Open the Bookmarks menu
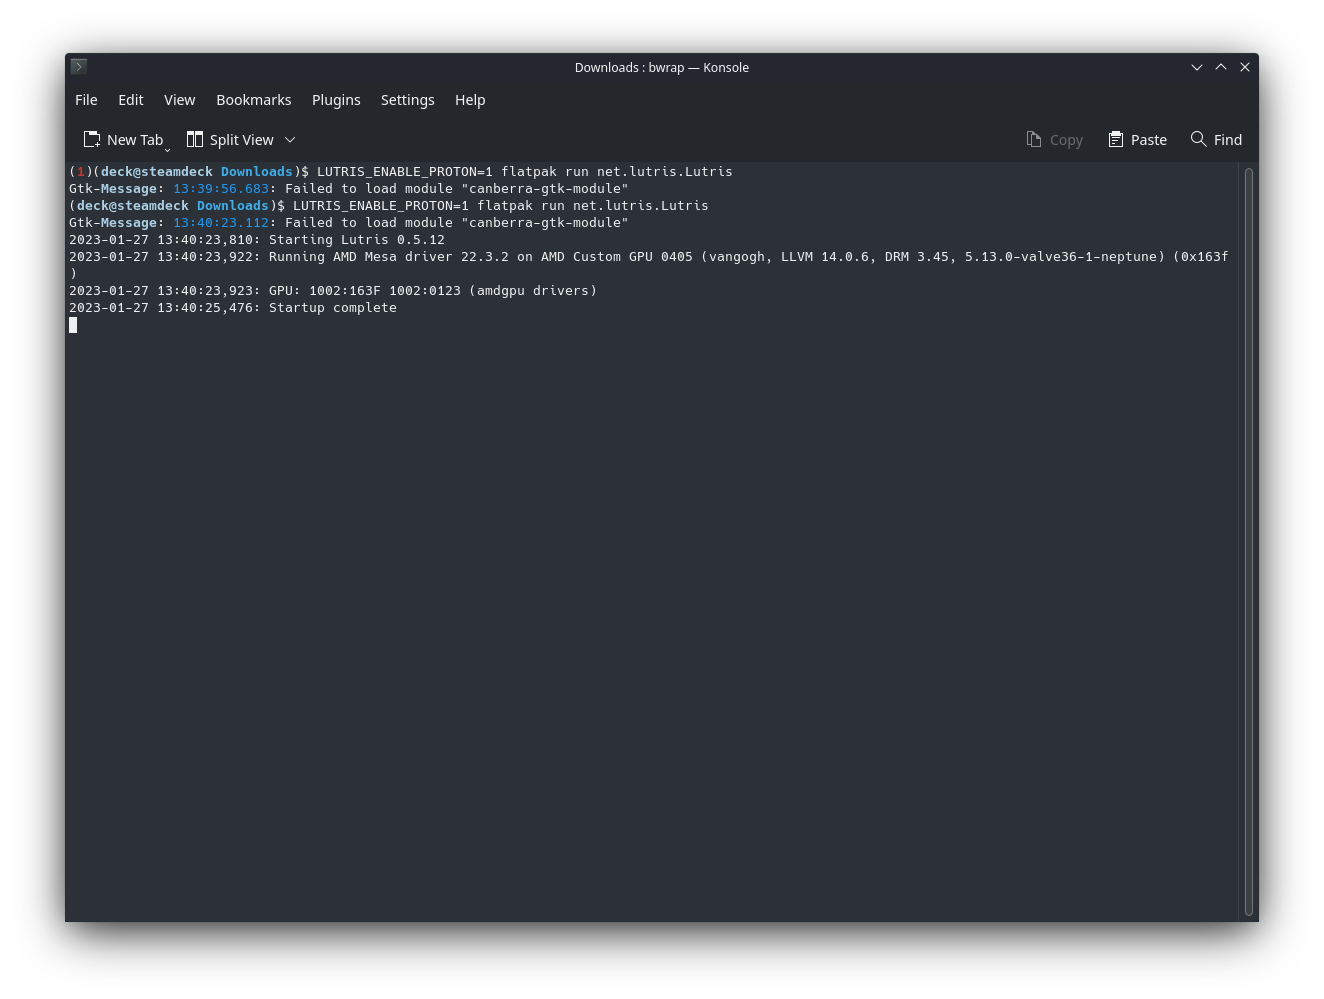 [254, 100]
